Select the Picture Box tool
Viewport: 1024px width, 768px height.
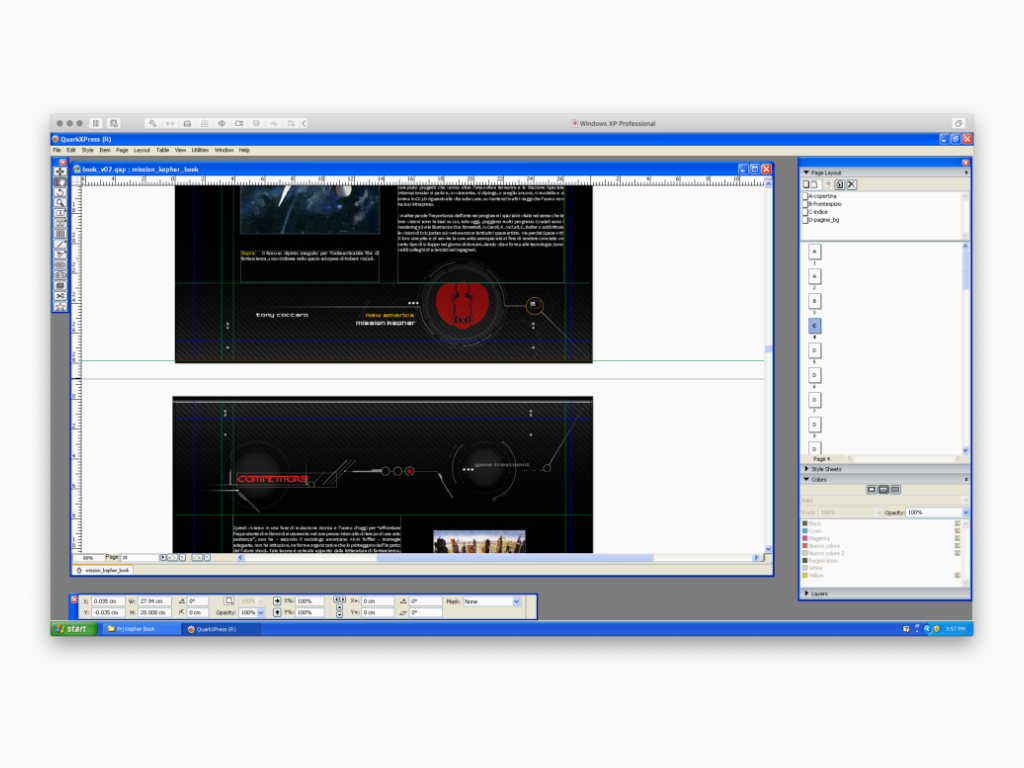[60, 223]
